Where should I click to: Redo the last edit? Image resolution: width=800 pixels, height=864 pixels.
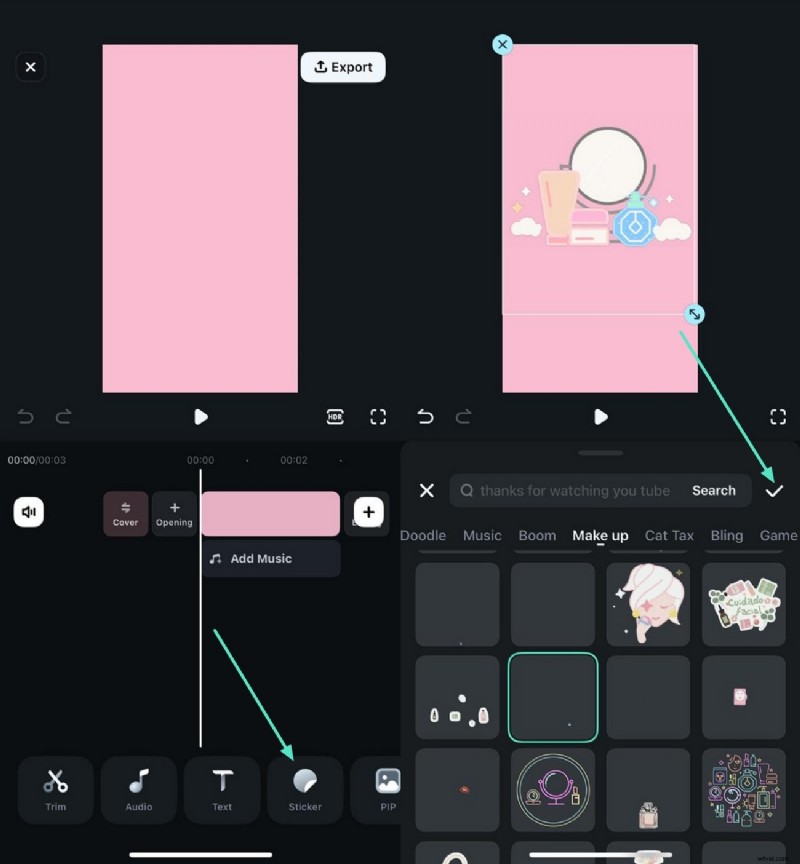pyautogui.click(x=62, y=417)
